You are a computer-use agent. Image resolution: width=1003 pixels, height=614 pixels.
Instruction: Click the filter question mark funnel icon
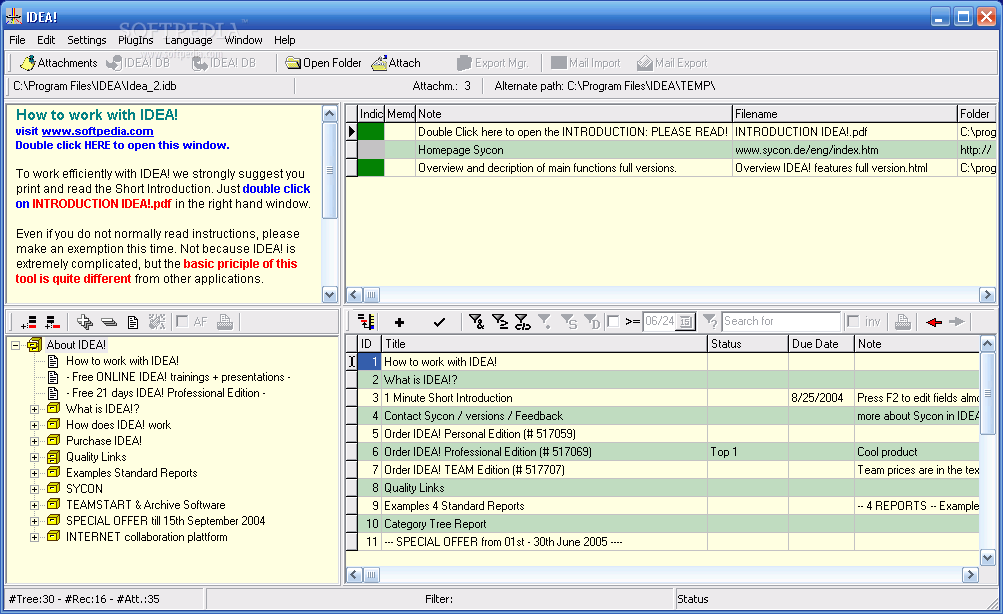[709, 322]
